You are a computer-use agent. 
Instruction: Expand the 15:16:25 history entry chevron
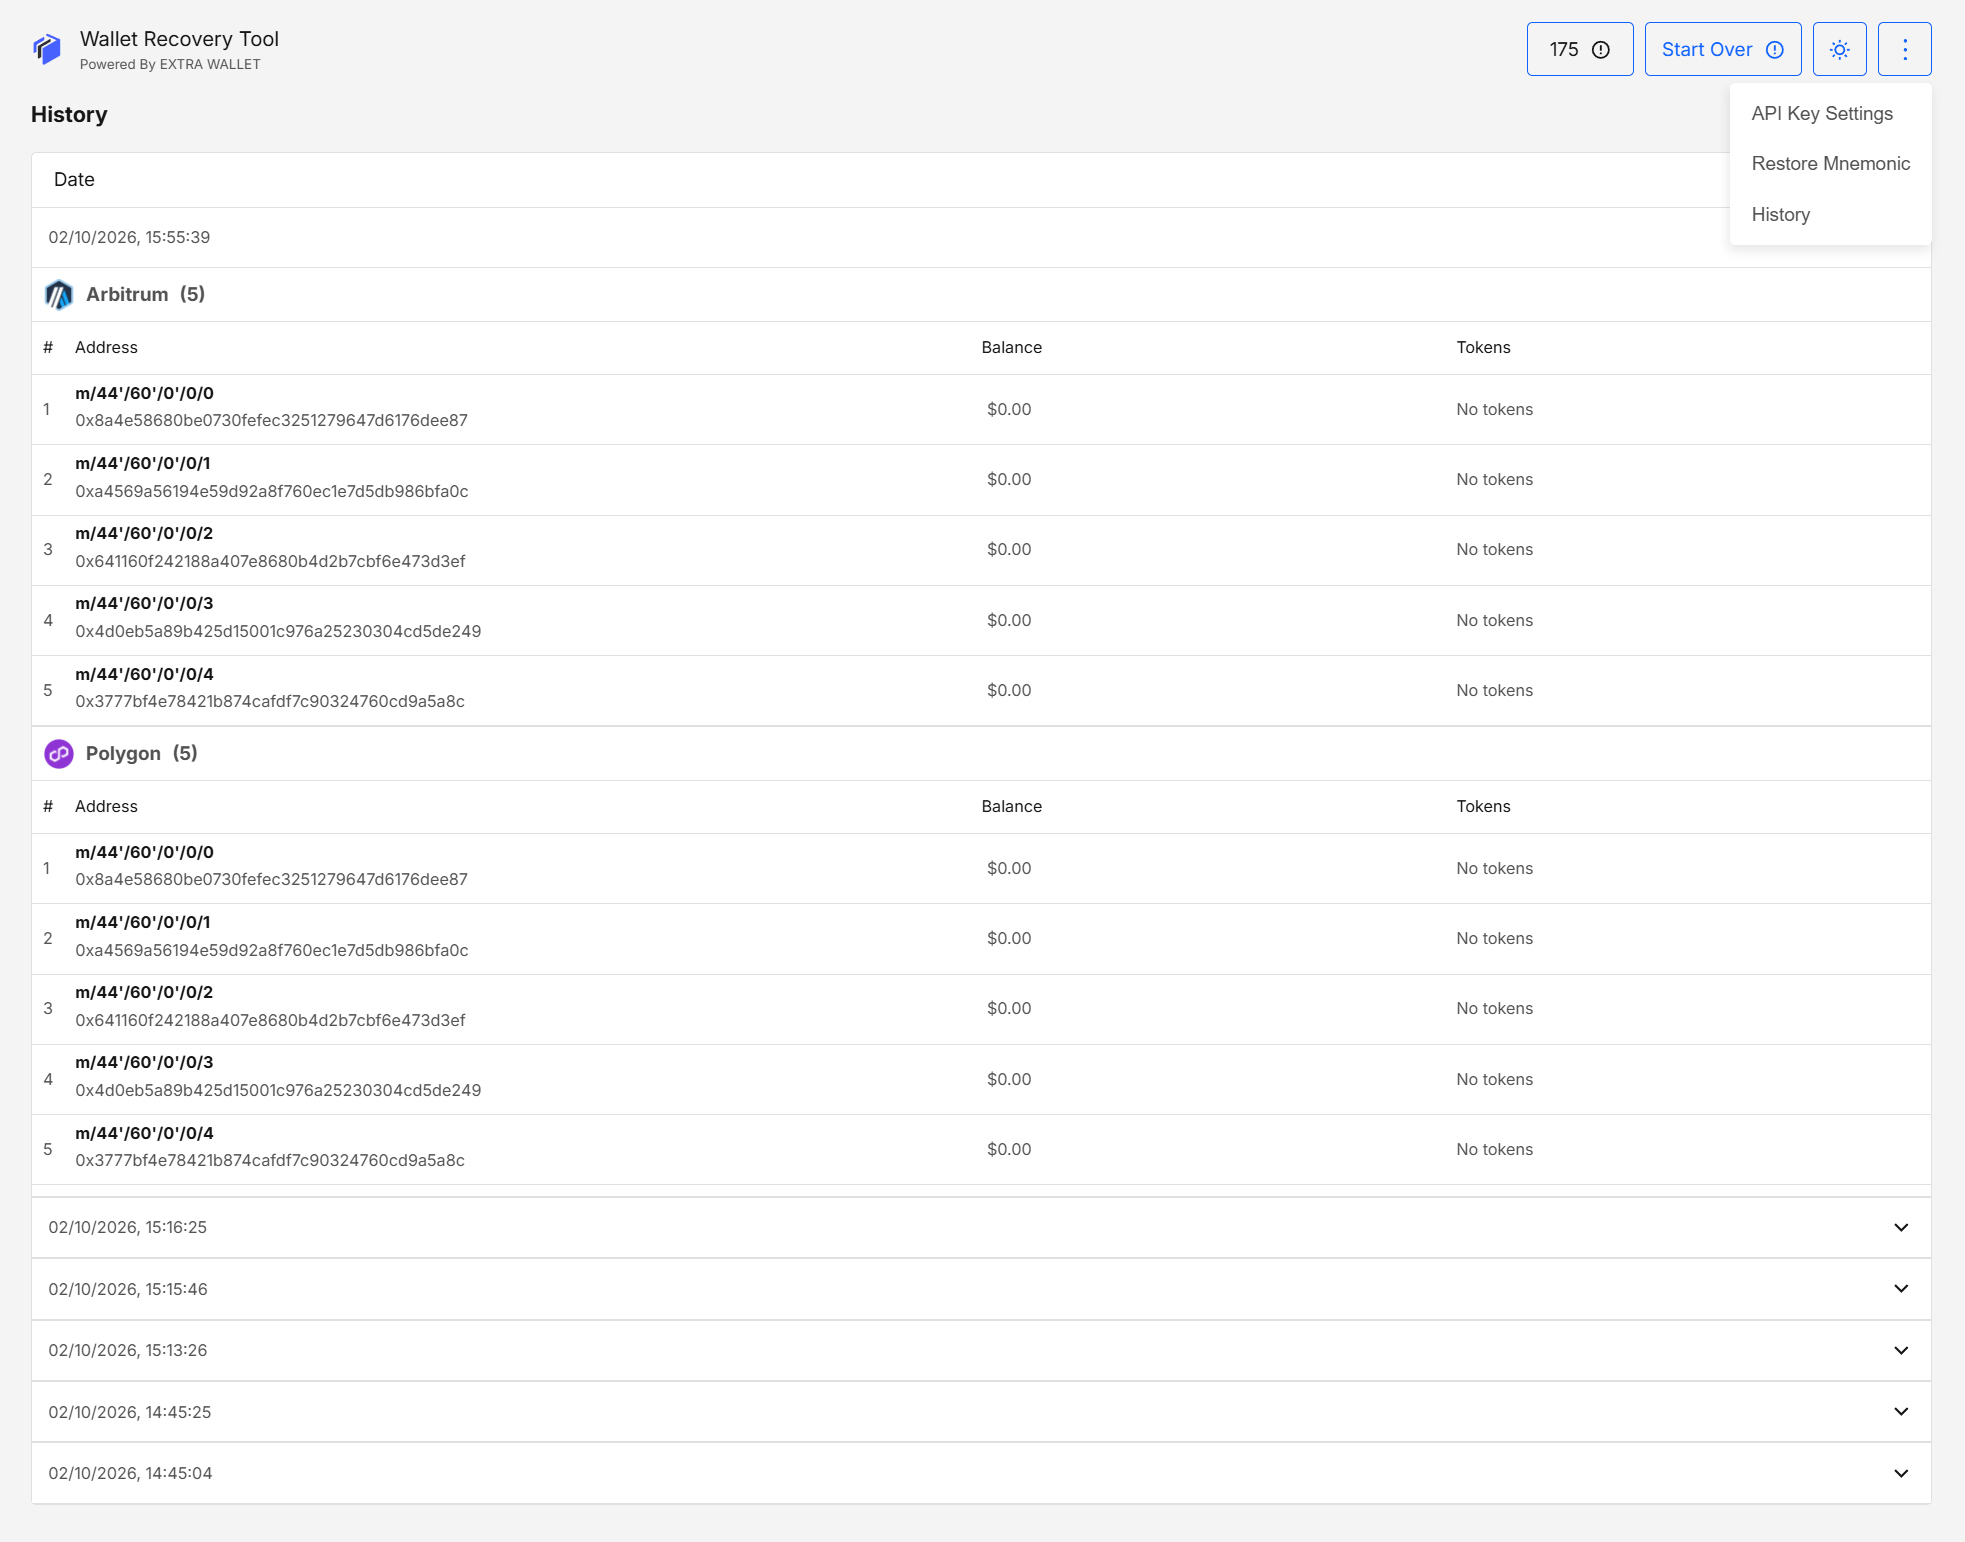tap(1901, 1228)
